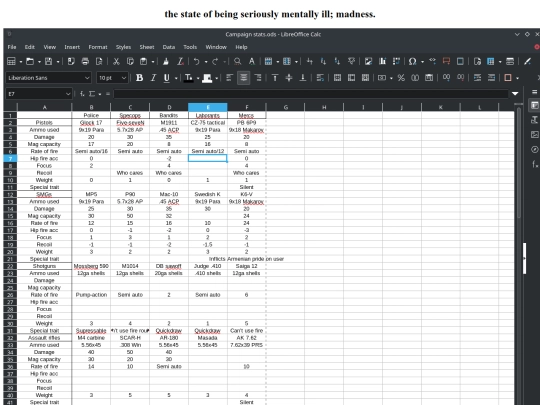The image size is (540, 405).
Task: Open the Data menu
Action: click(x=169, y=47)
